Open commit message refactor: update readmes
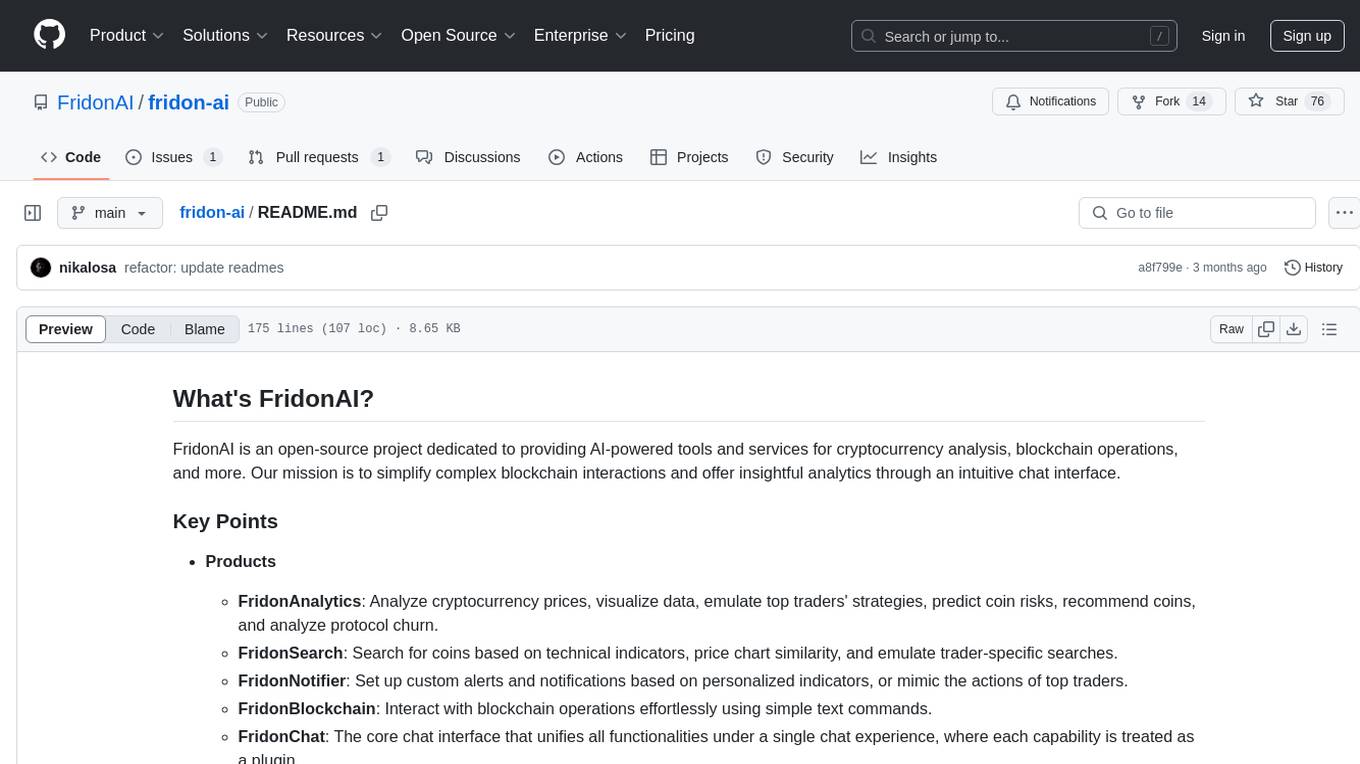Image resolution: width=1360 pixels, height=764 pixels. (x=204, y=268)
